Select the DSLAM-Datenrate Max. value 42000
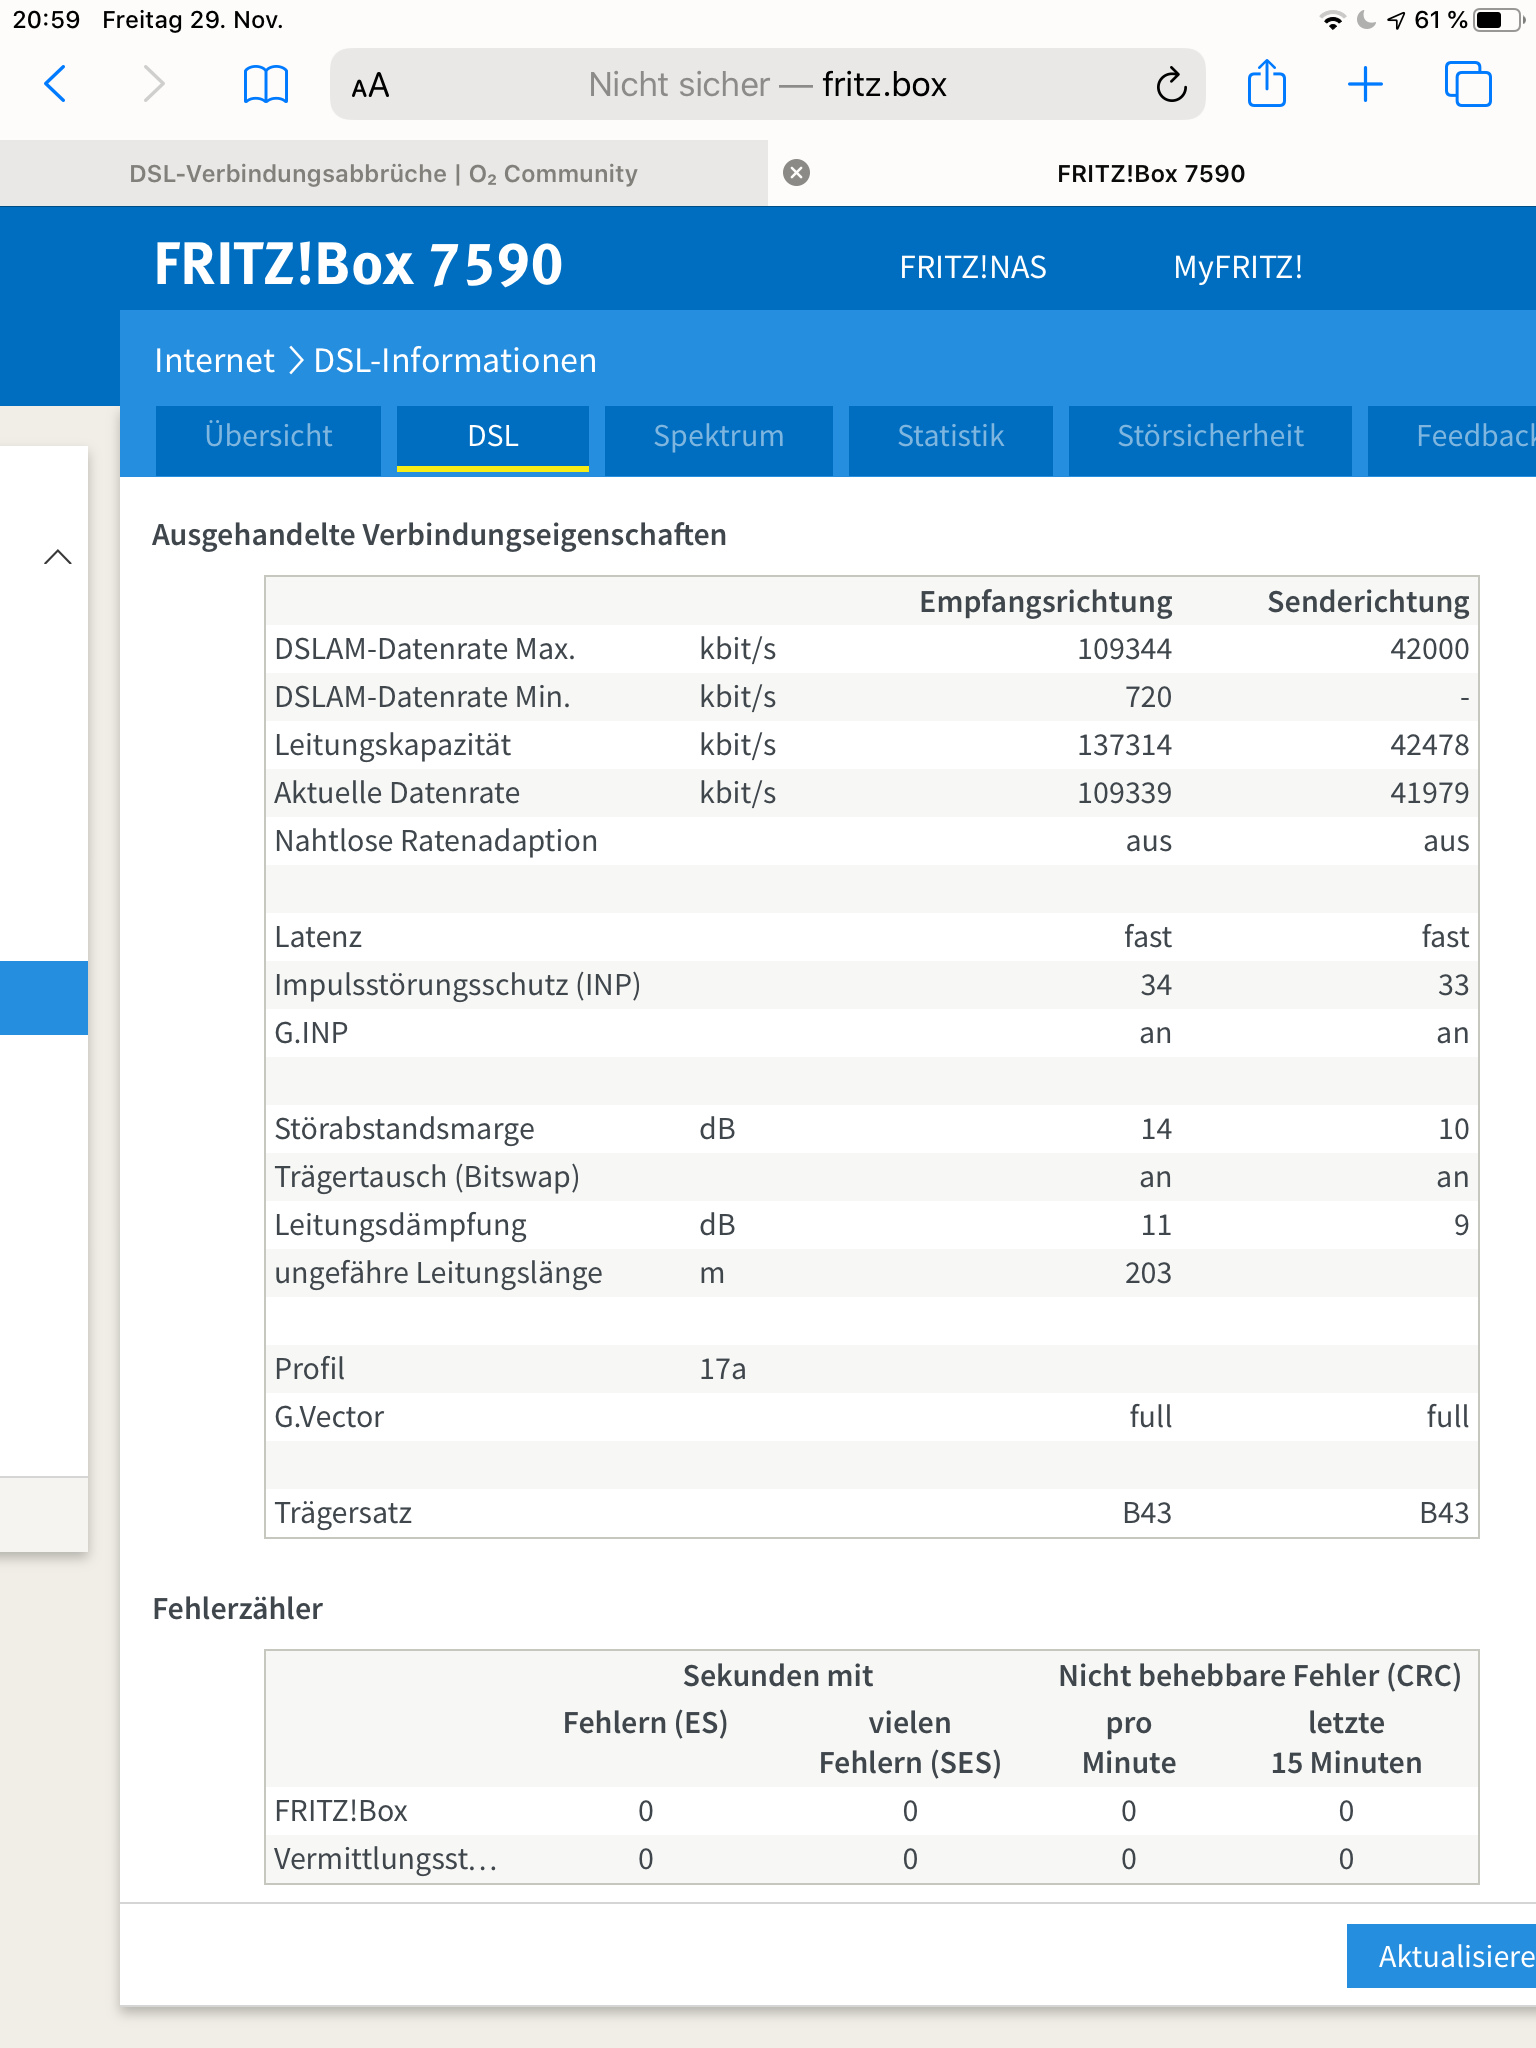1536x2048 pixels. (x=1429, y=649)
